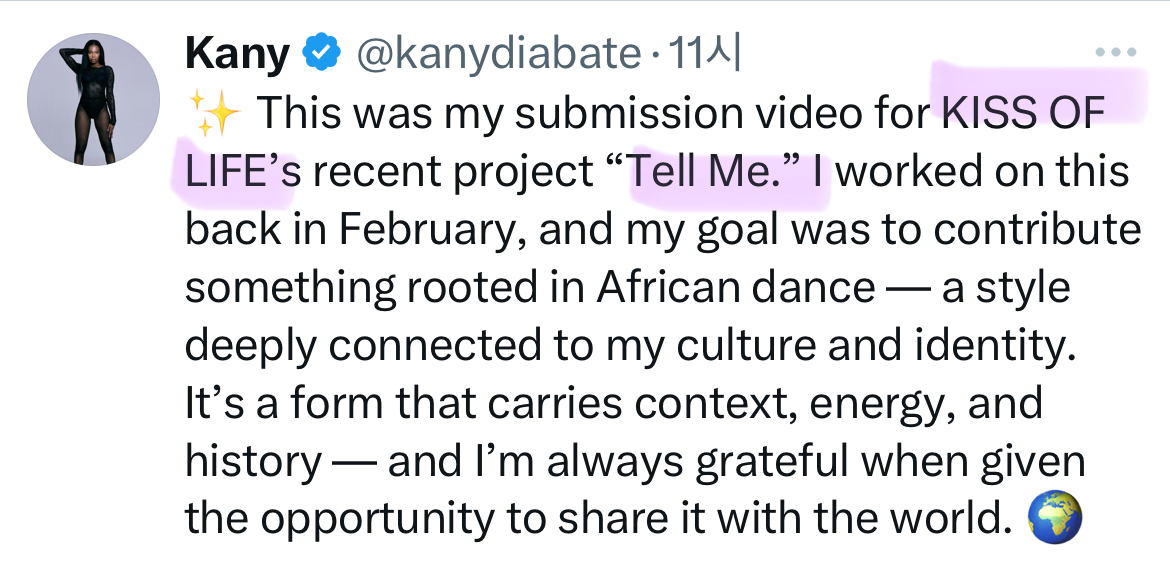Click the sparkles emoji starting the tweet
The height and width of the screenshot is (585, 1170).
tap(213, 115)
